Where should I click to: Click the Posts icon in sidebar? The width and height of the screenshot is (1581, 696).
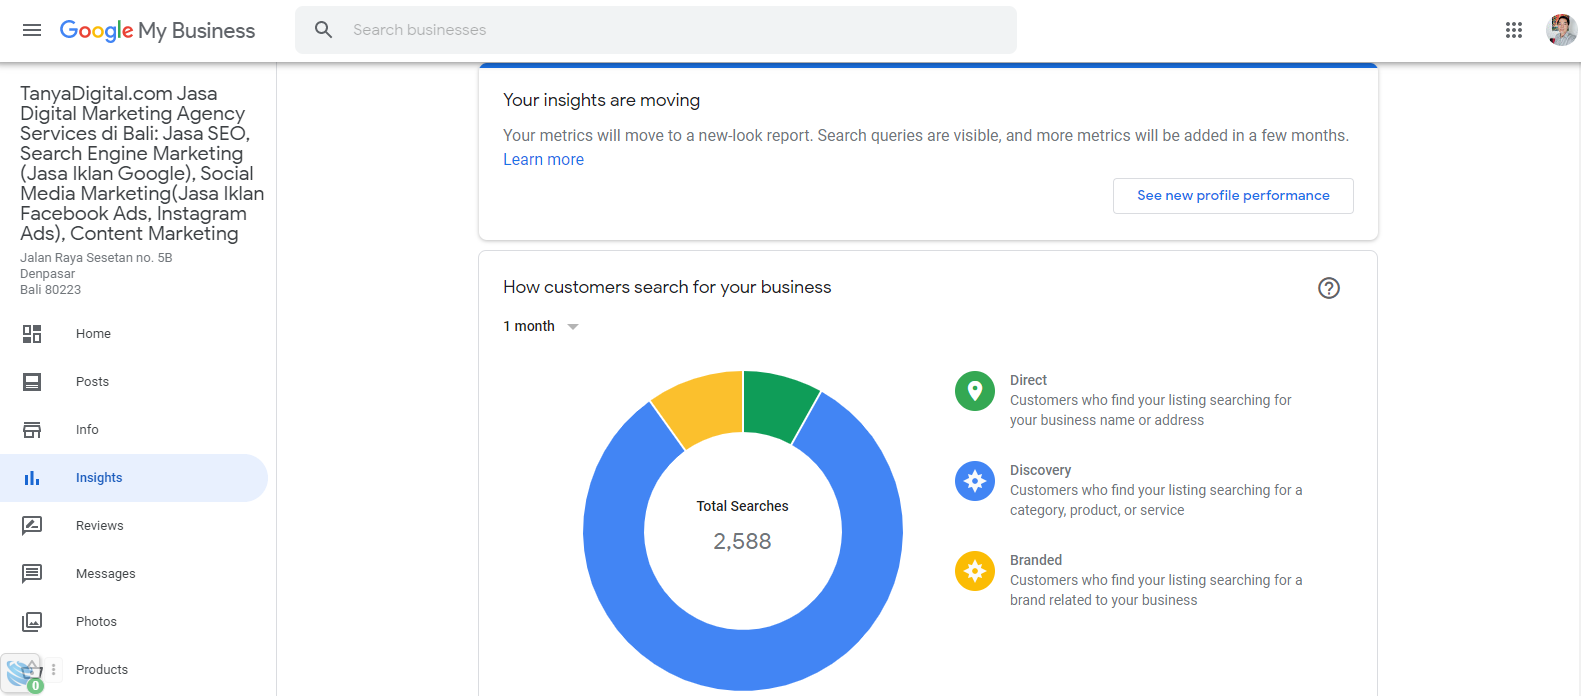32,382
